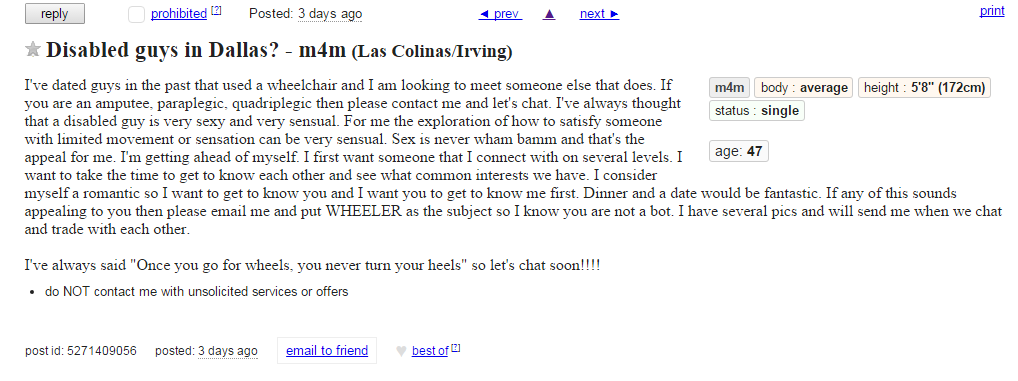
Task: Click the status single tag
Action: [757, 110]
